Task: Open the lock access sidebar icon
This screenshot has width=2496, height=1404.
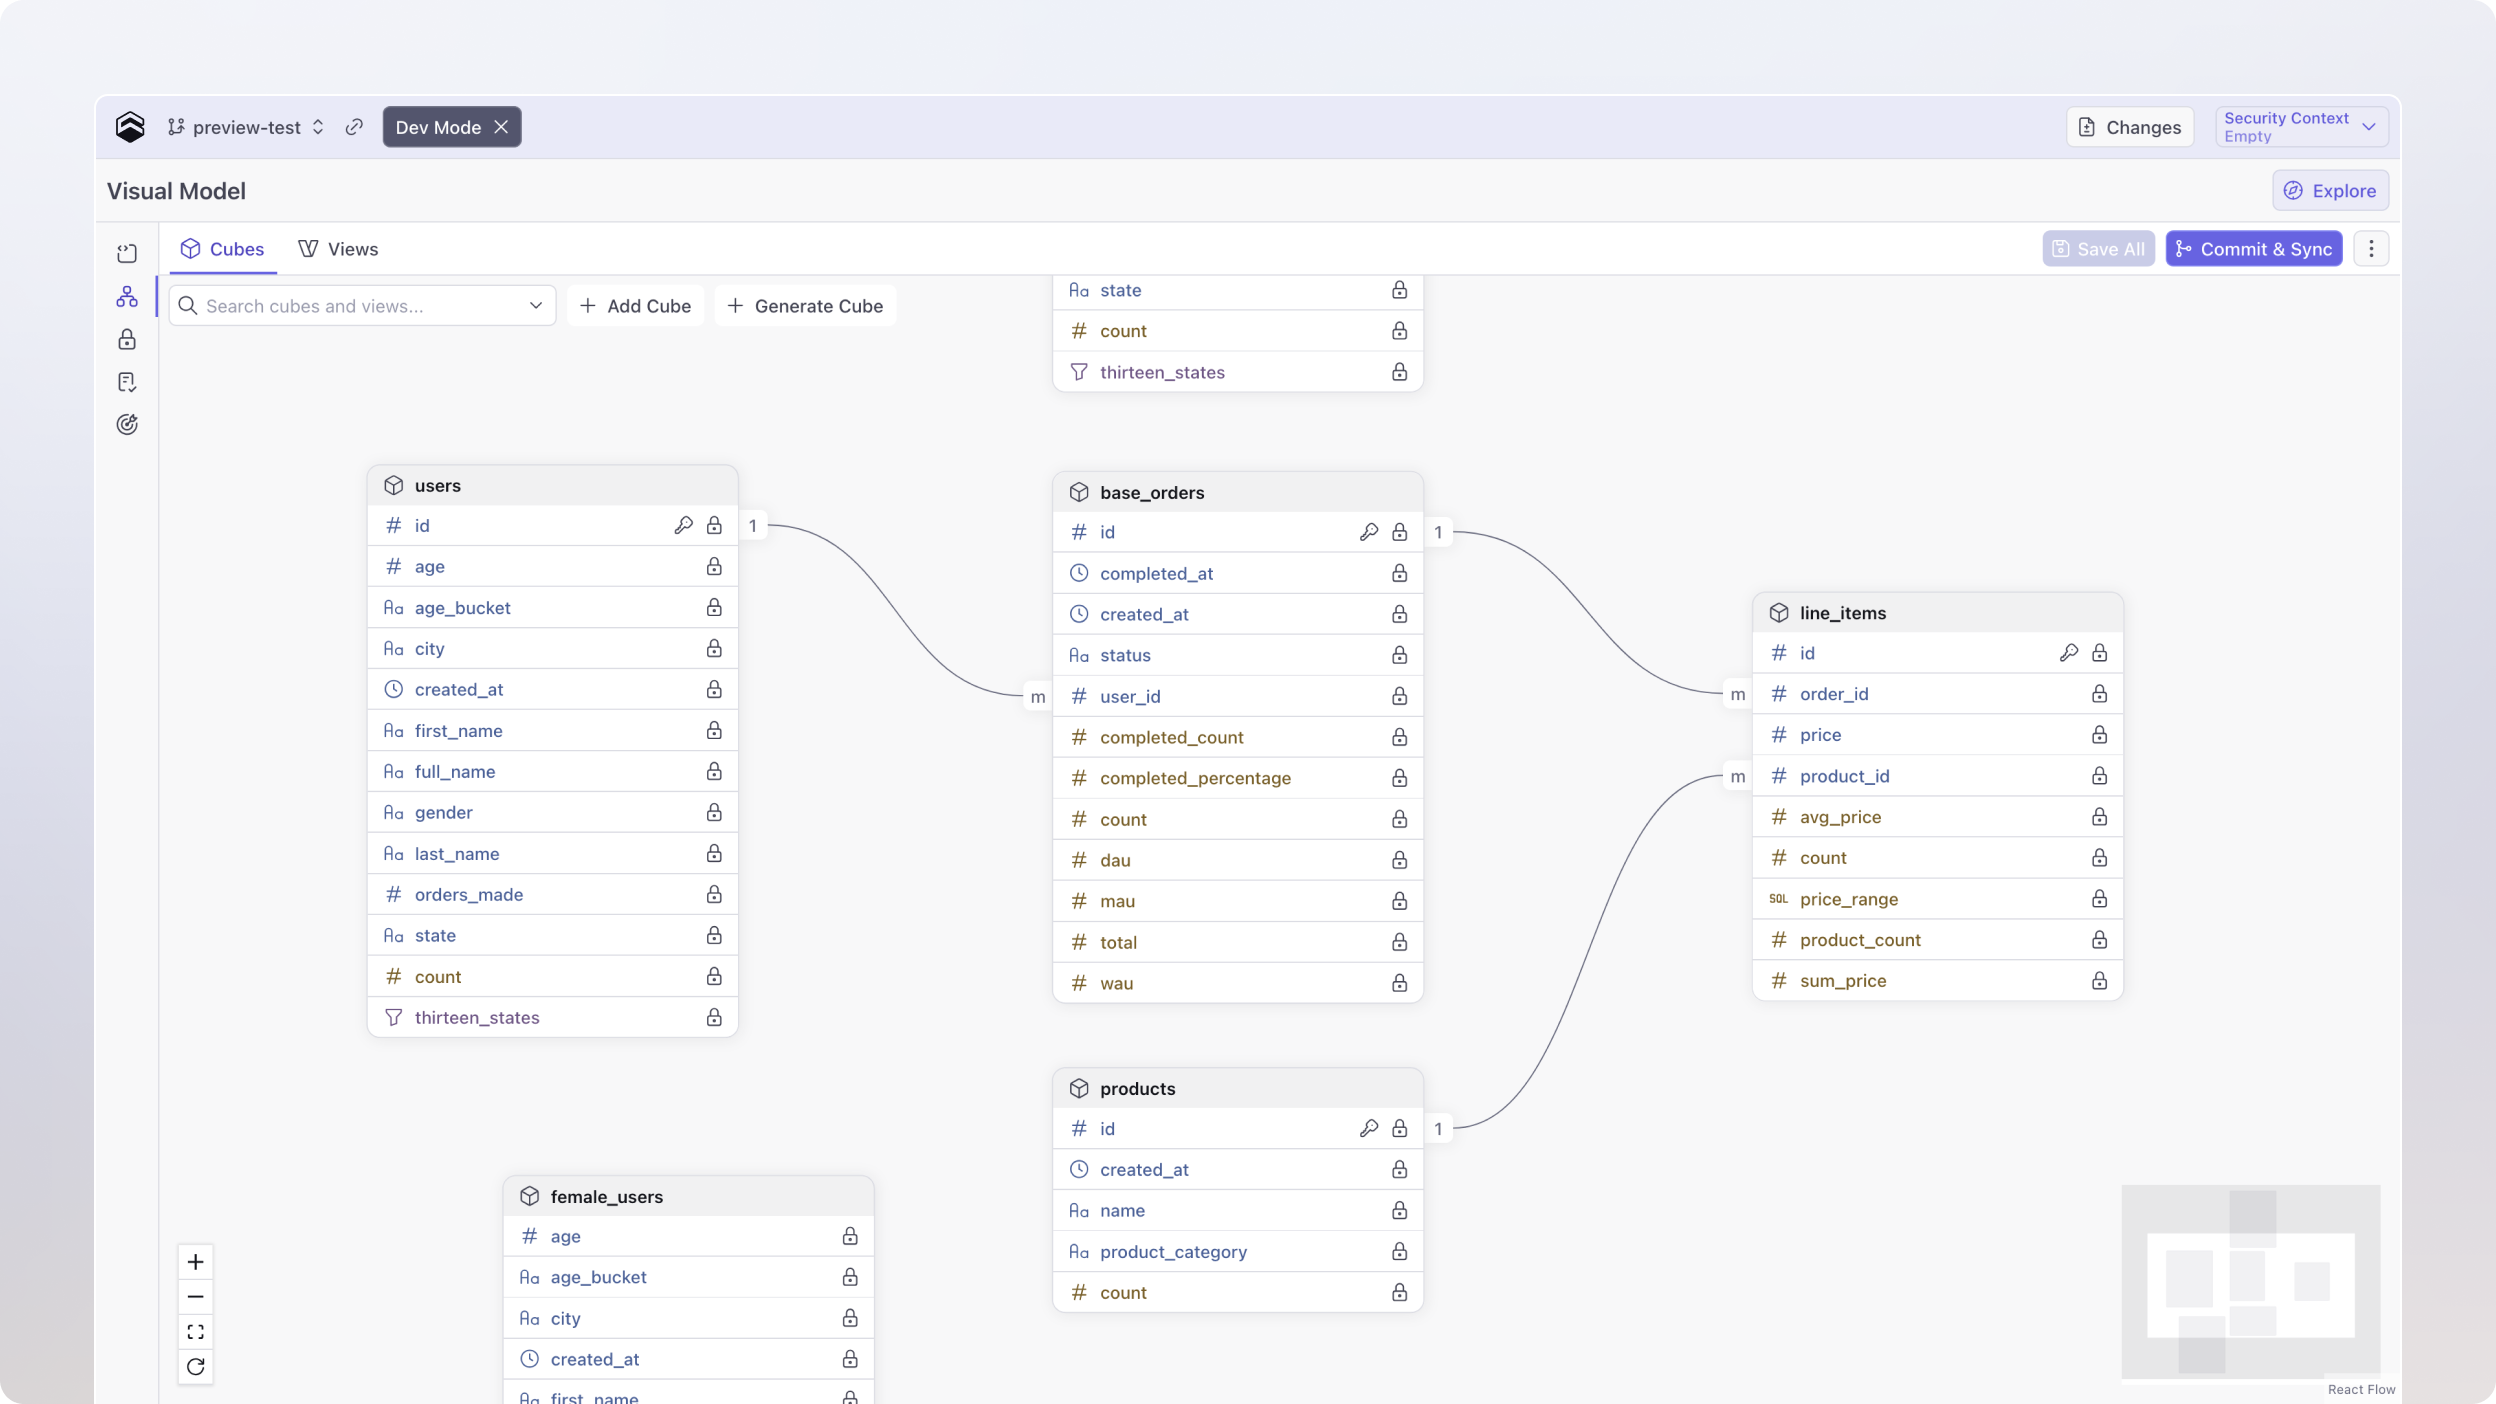Action: [127, 340]
